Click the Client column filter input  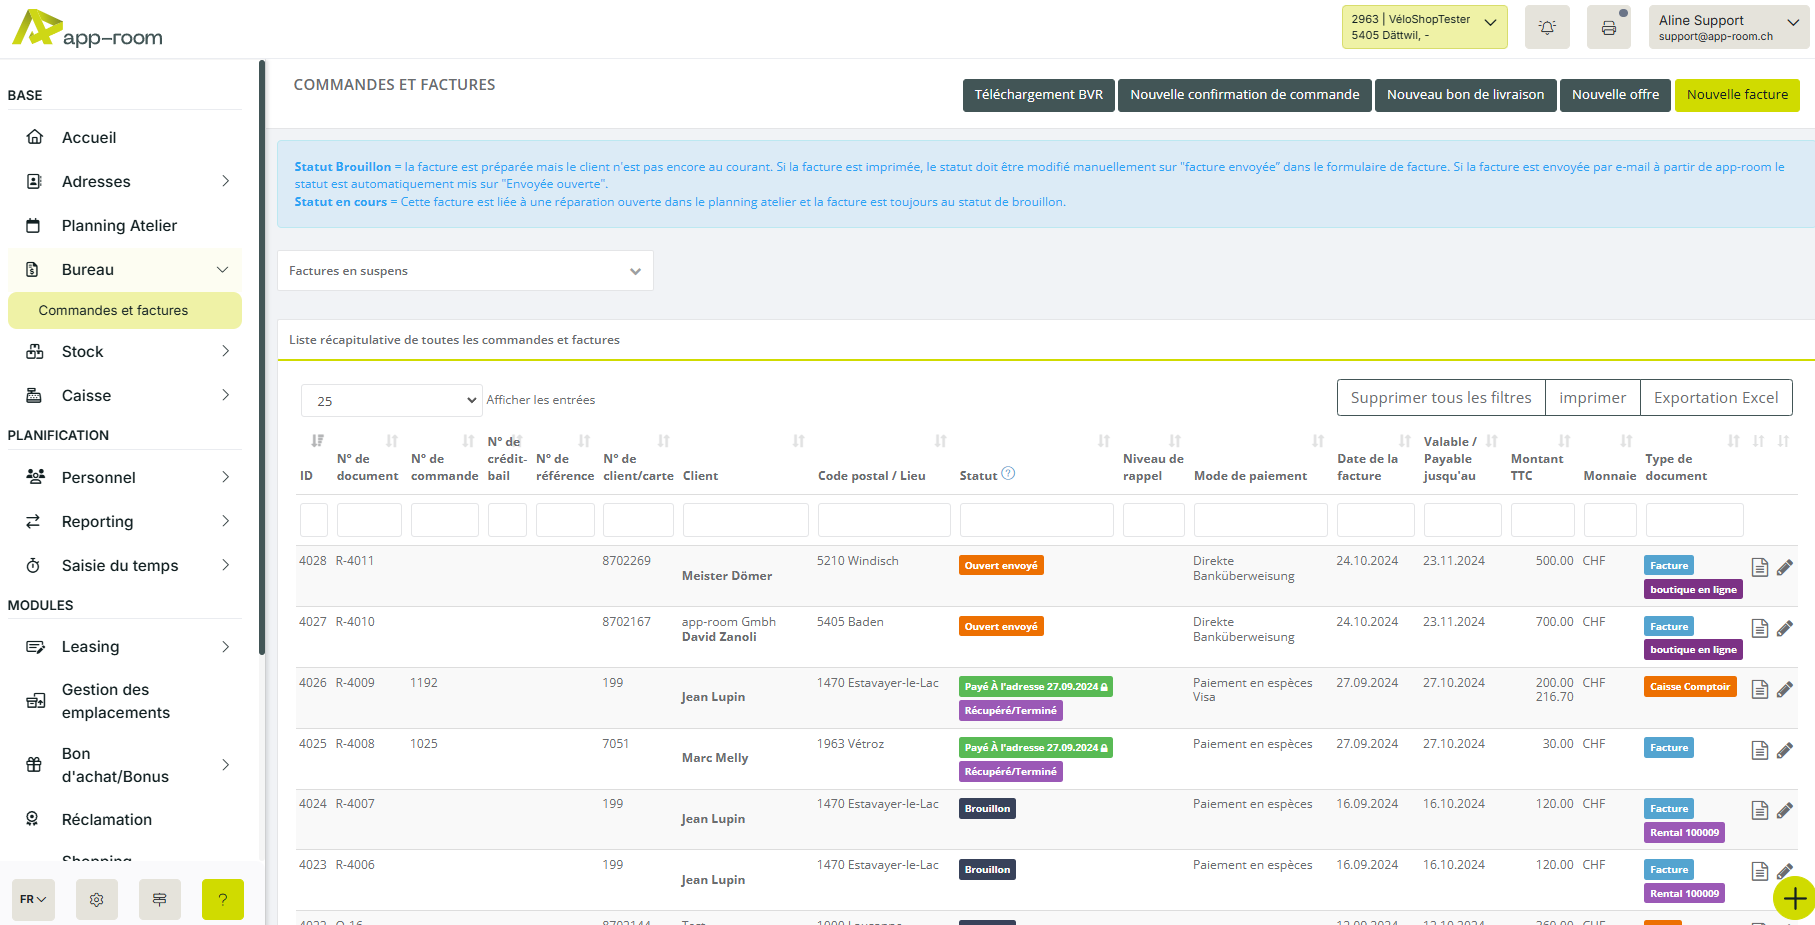(x=745, y=520)
